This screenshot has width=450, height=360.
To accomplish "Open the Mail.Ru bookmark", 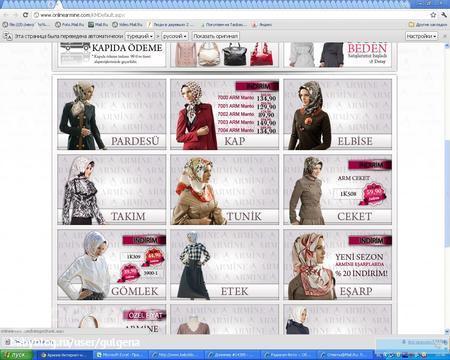I will pos(98,24).
